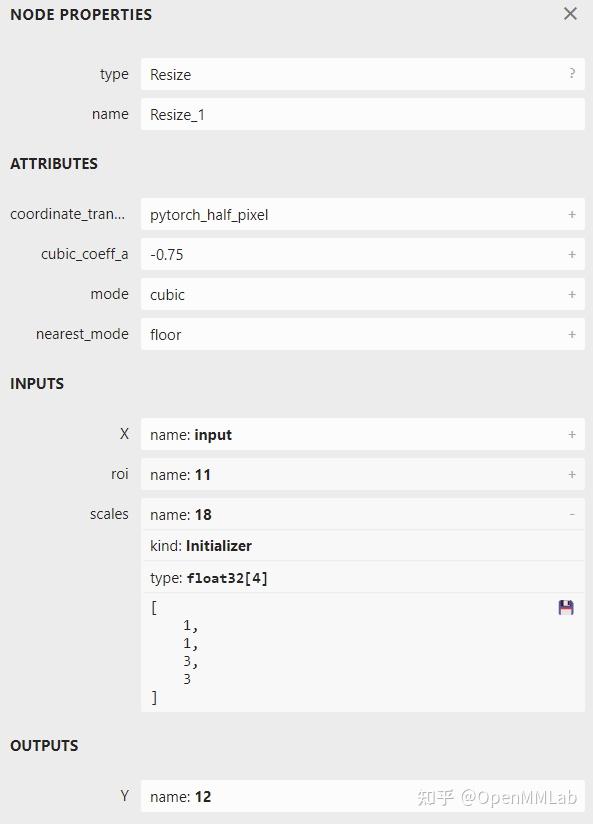Select the floor nearest_mode value
The width and height of the screenshot is (593, 824).
(x=166, y=335)
